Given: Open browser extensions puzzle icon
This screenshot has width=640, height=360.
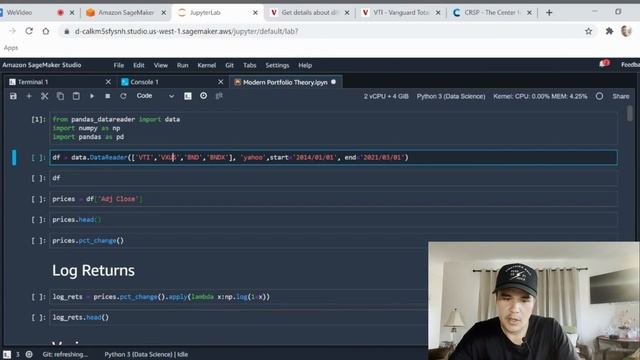Looking at the screenshot, I should pos(609,31).
